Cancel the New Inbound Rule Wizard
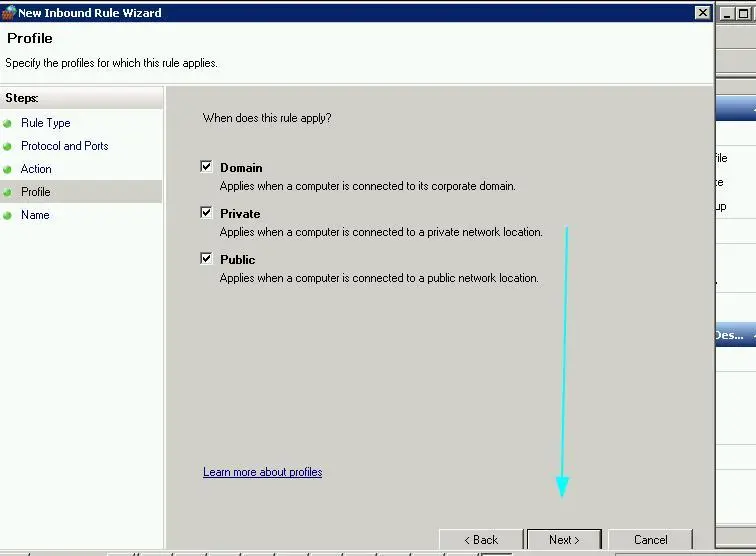 pyautogui.click(x=650, y=540)
